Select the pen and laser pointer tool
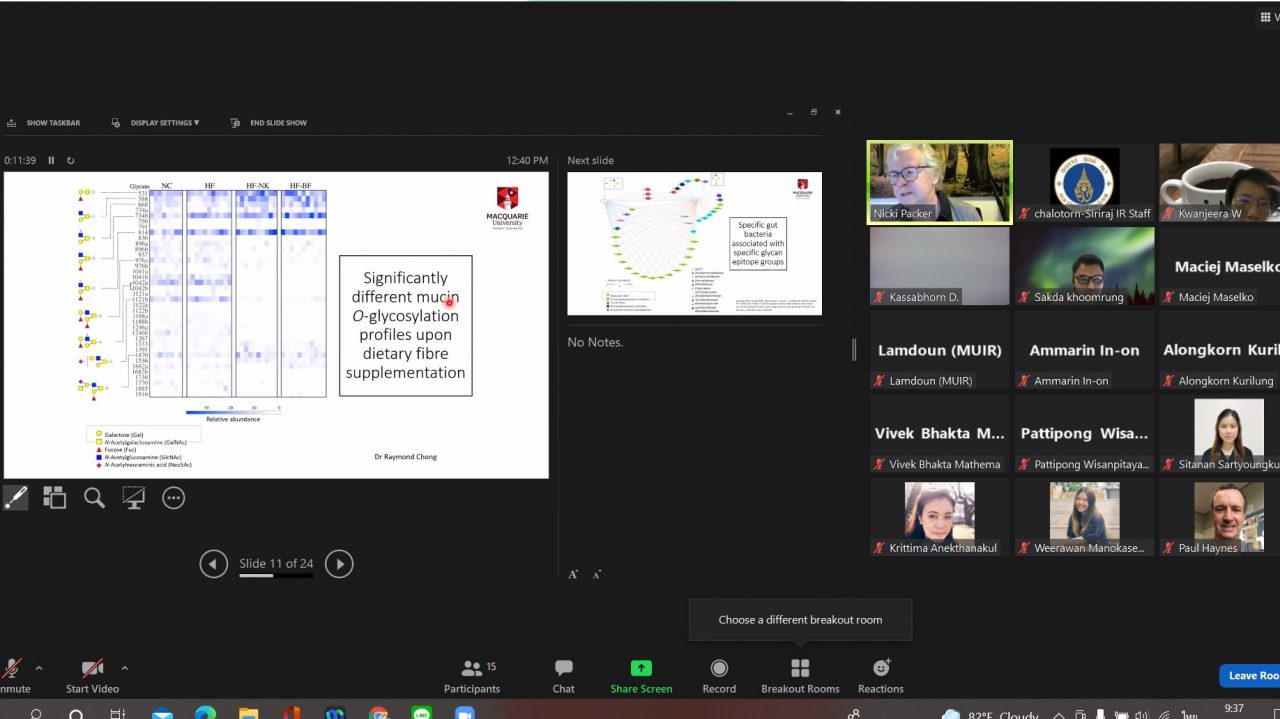Viewport: 1280px width, 719px height. tap(15, 498)
